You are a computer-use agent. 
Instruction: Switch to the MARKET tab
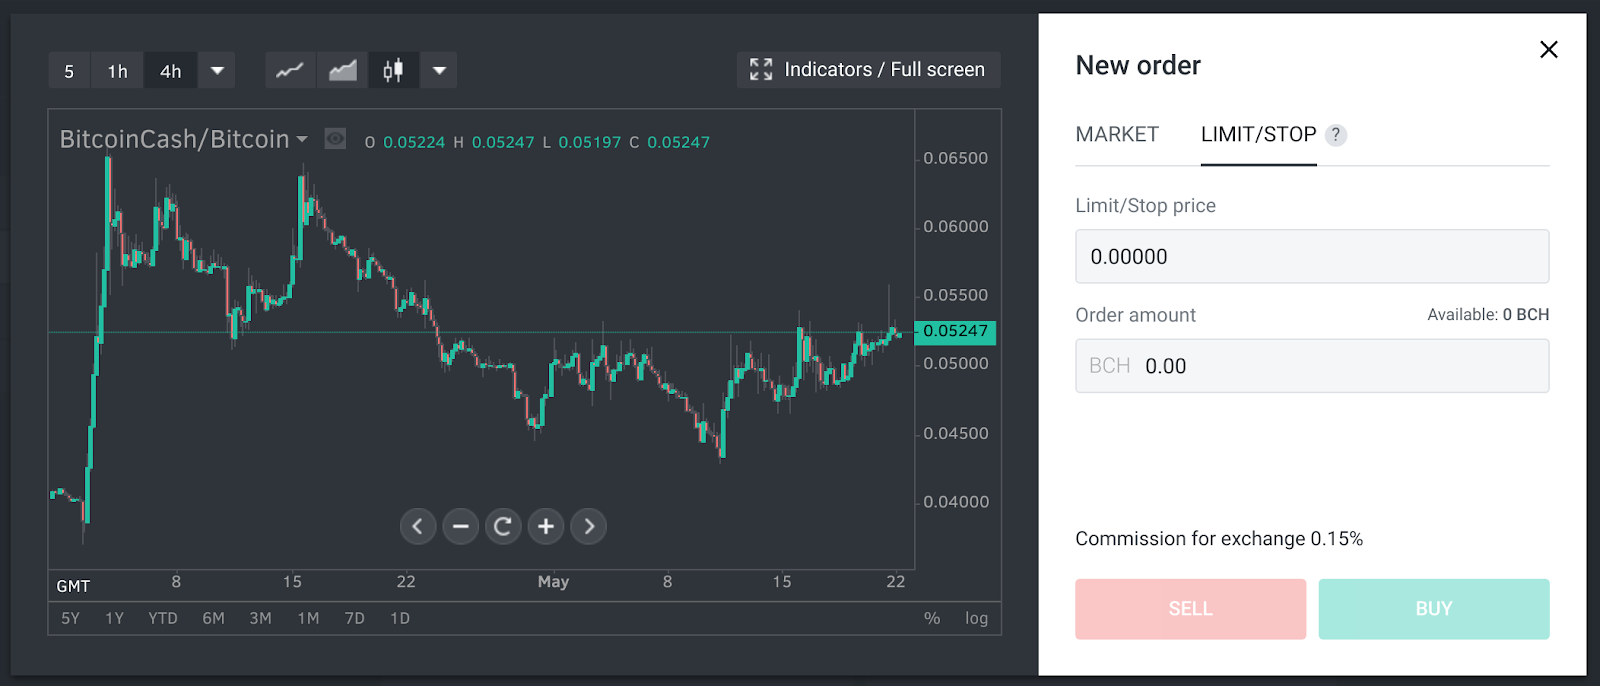pyautogui.click(x=1117, y=134)
